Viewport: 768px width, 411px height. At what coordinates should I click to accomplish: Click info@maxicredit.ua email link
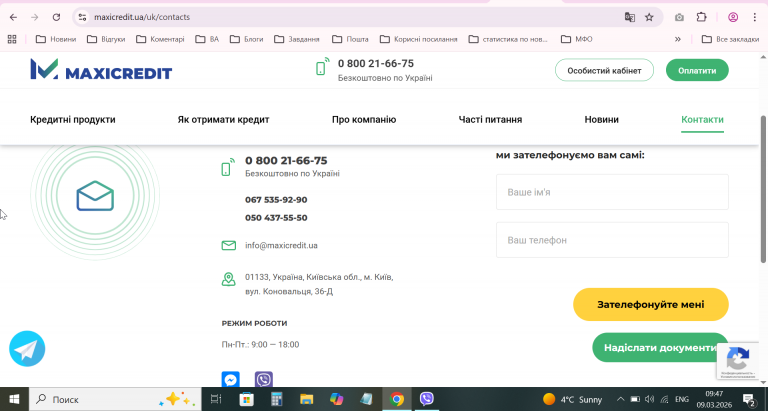click(281, 245)
